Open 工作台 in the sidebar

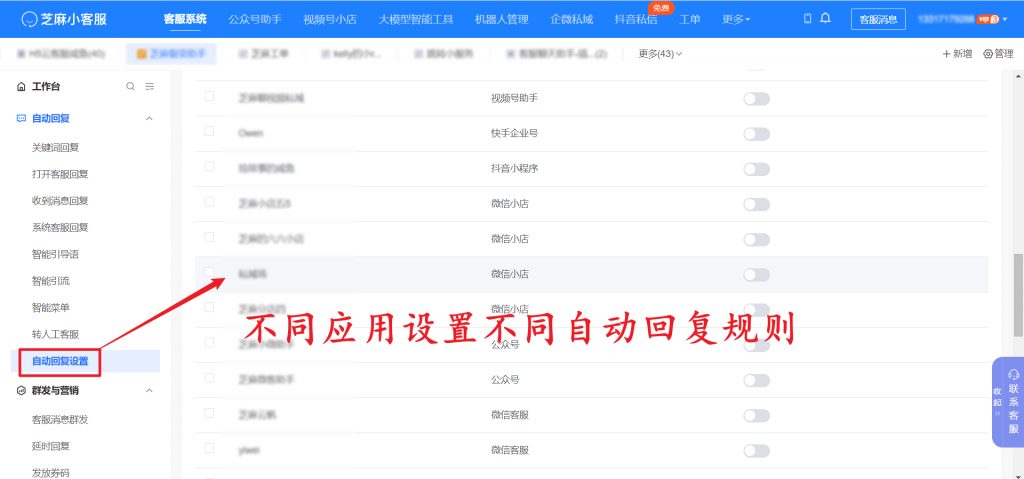click(x=46, y=86)
